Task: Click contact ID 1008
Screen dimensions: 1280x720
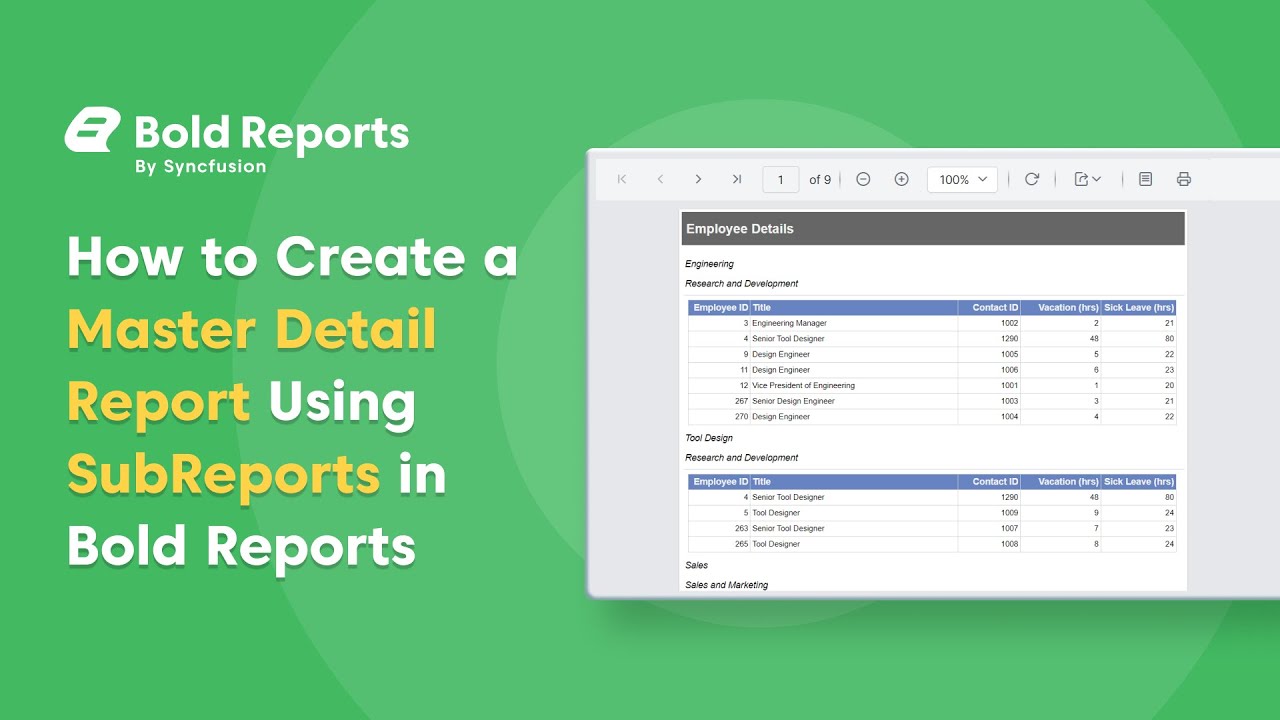Action: pyautogui.click(x=1009, y=544)
